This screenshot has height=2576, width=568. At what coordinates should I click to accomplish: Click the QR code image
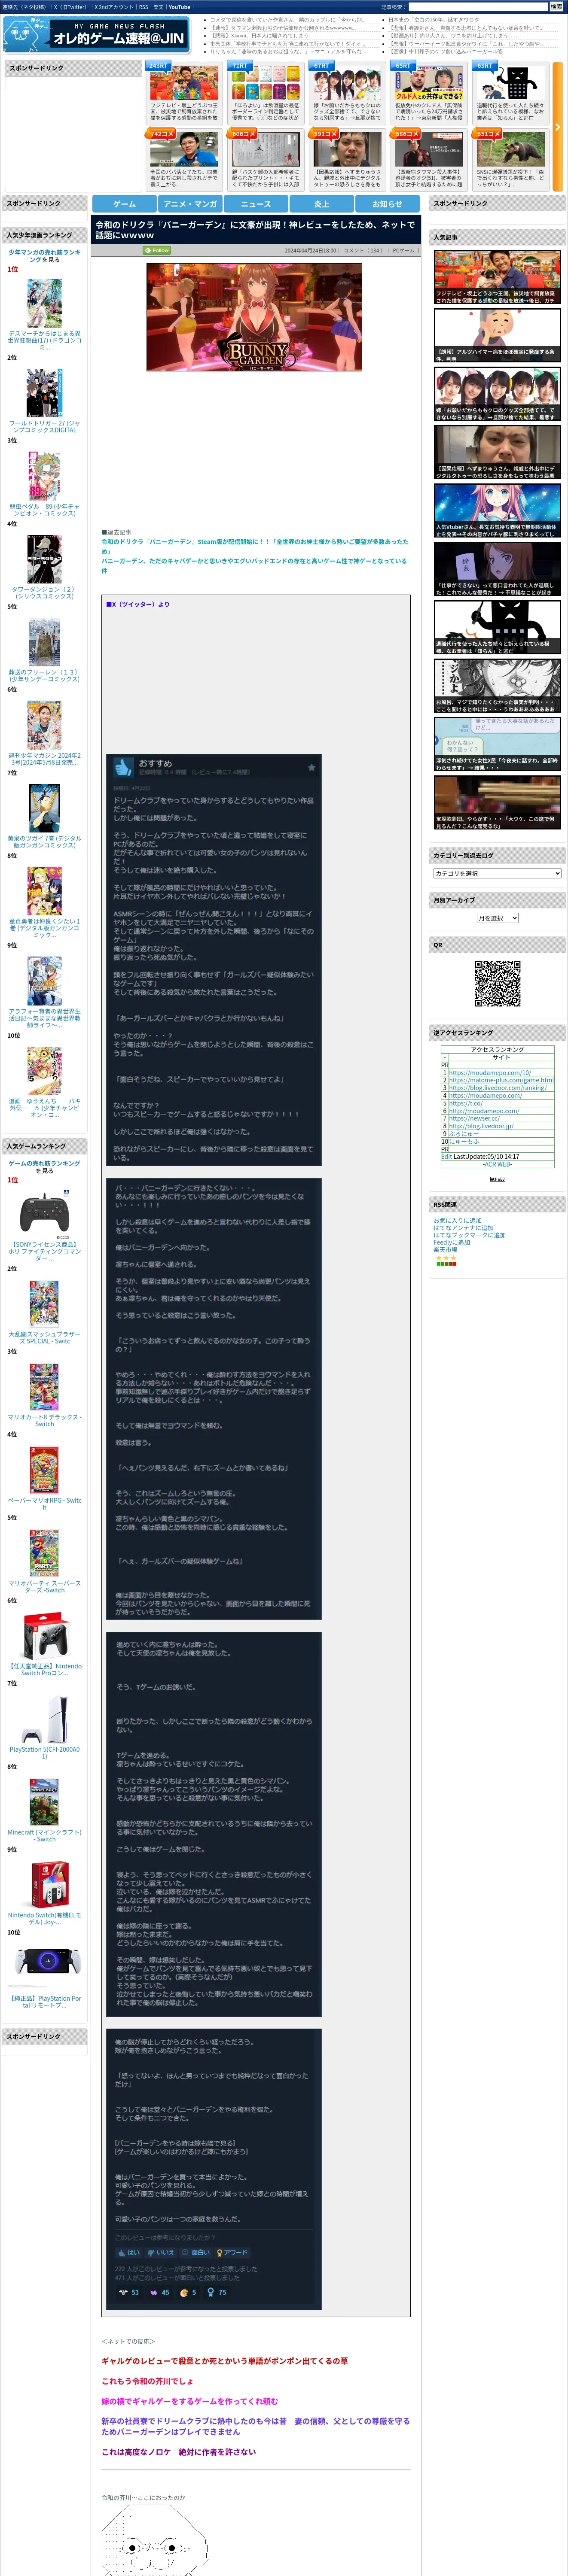[497, 983]
